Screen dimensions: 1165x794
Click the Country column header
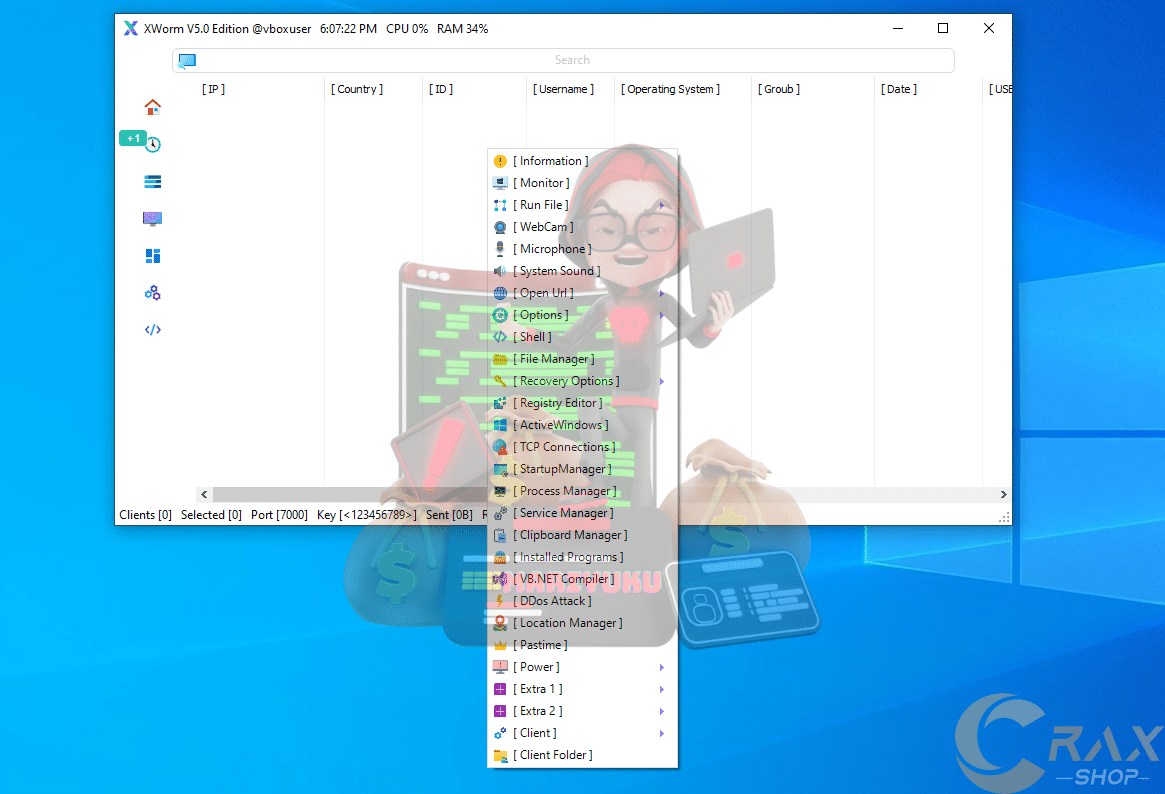point(359,89)
